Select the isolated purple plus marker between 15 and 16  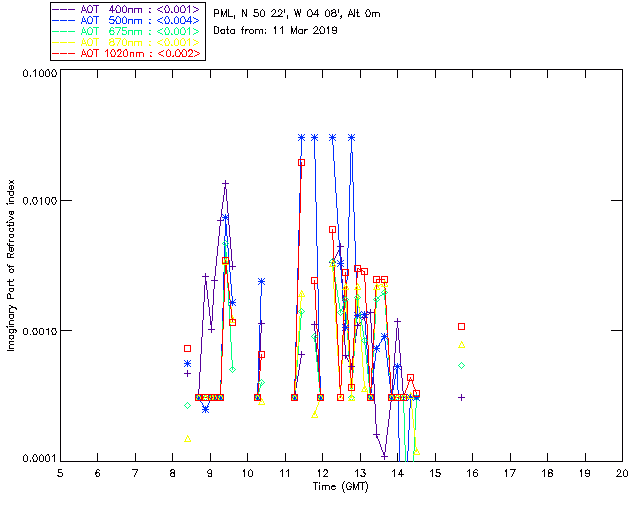[x=462, y=397]
